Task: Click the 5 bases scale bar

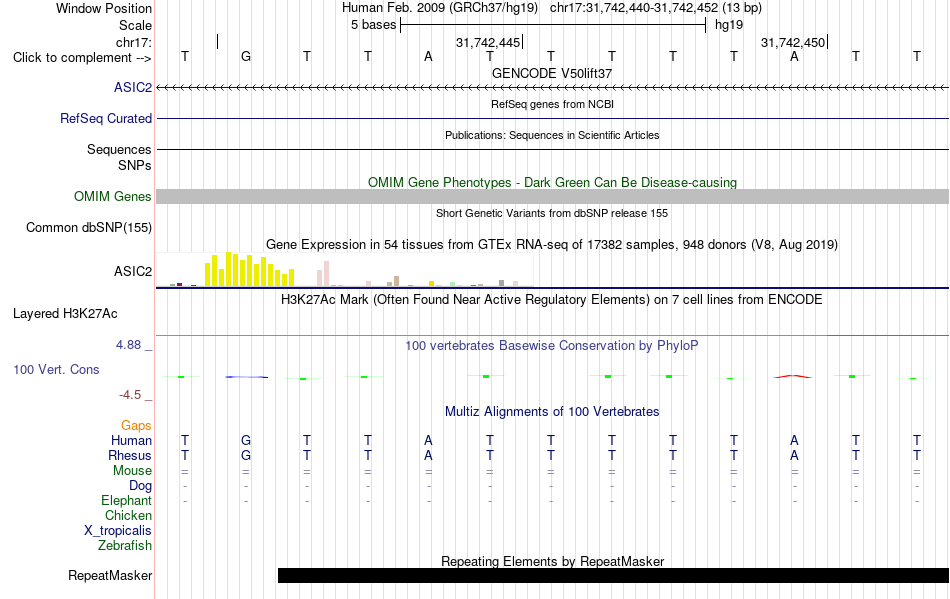Action: pyautogui.click(x=553, y=25)
